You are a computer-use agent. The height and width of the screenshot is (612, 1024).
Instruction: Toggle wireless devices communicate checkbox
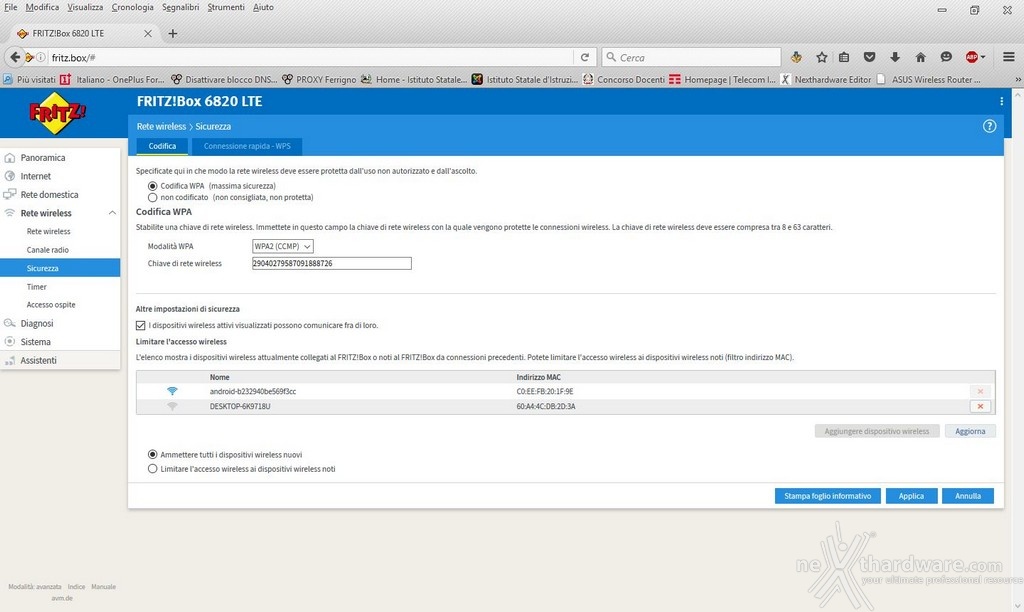[140, 325]
